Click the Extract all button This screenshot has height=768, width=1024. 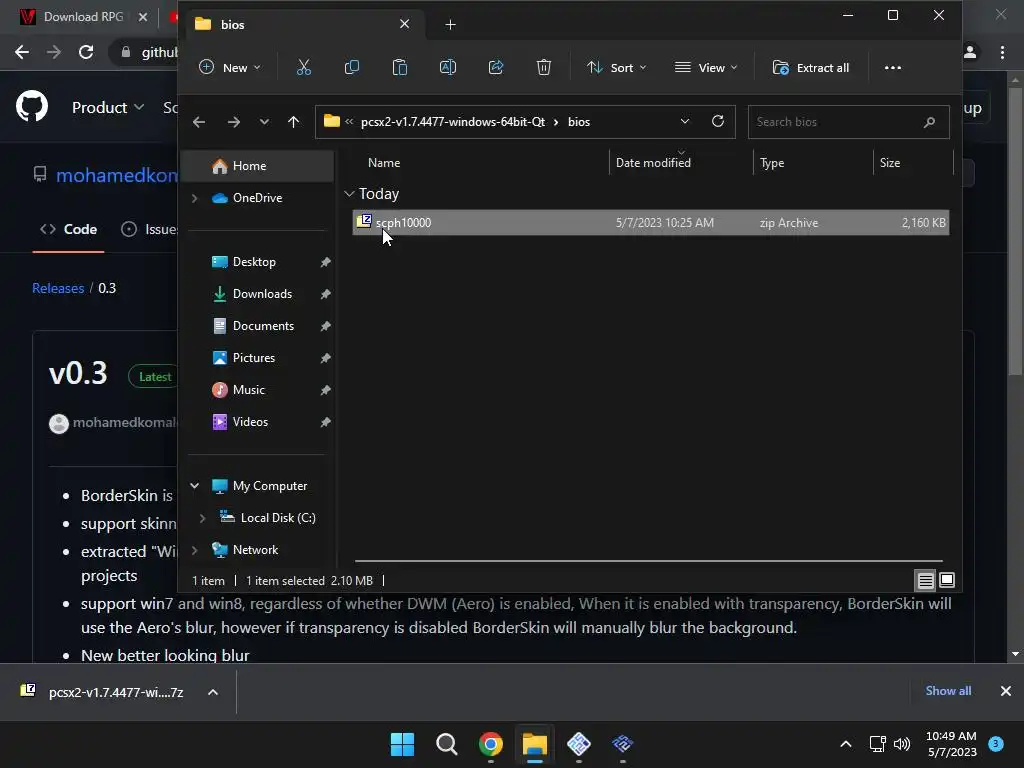click(811, 67)
